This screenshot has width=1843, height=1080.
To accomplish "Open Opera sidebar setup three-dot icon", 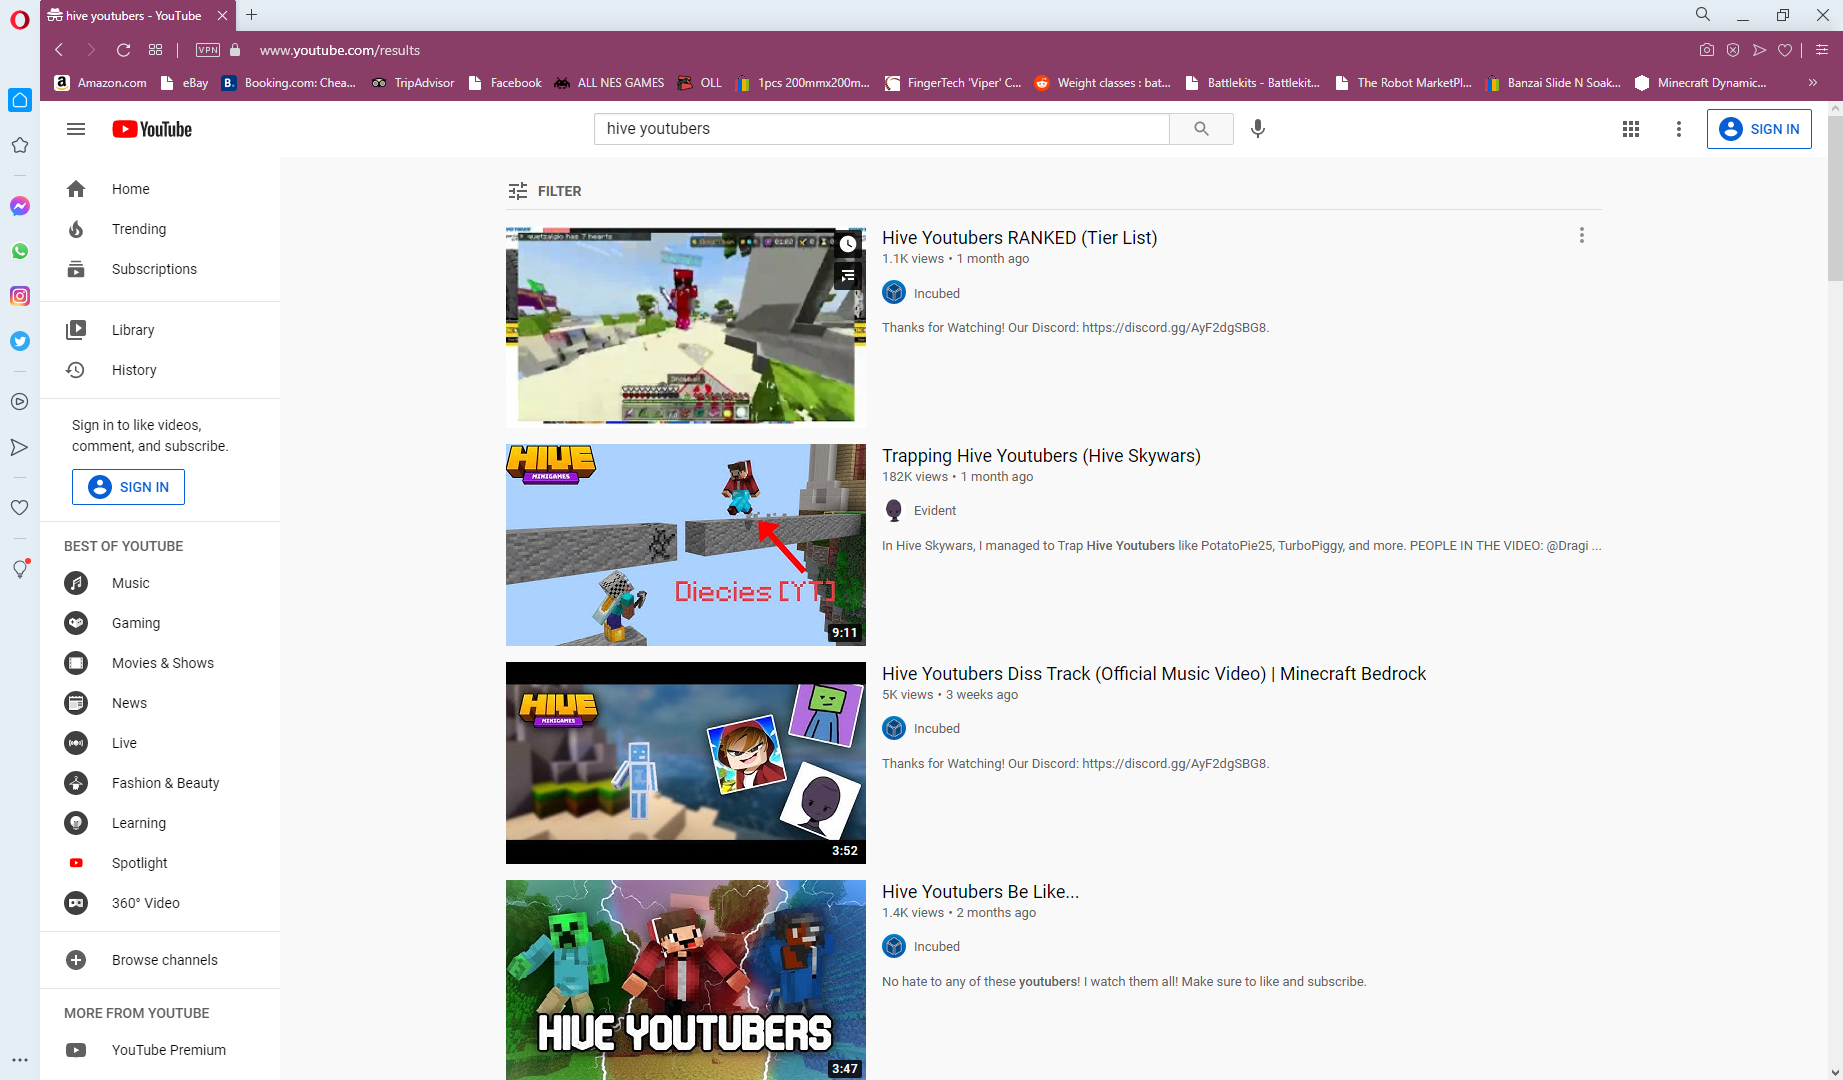I will (x=20, y=1060).
